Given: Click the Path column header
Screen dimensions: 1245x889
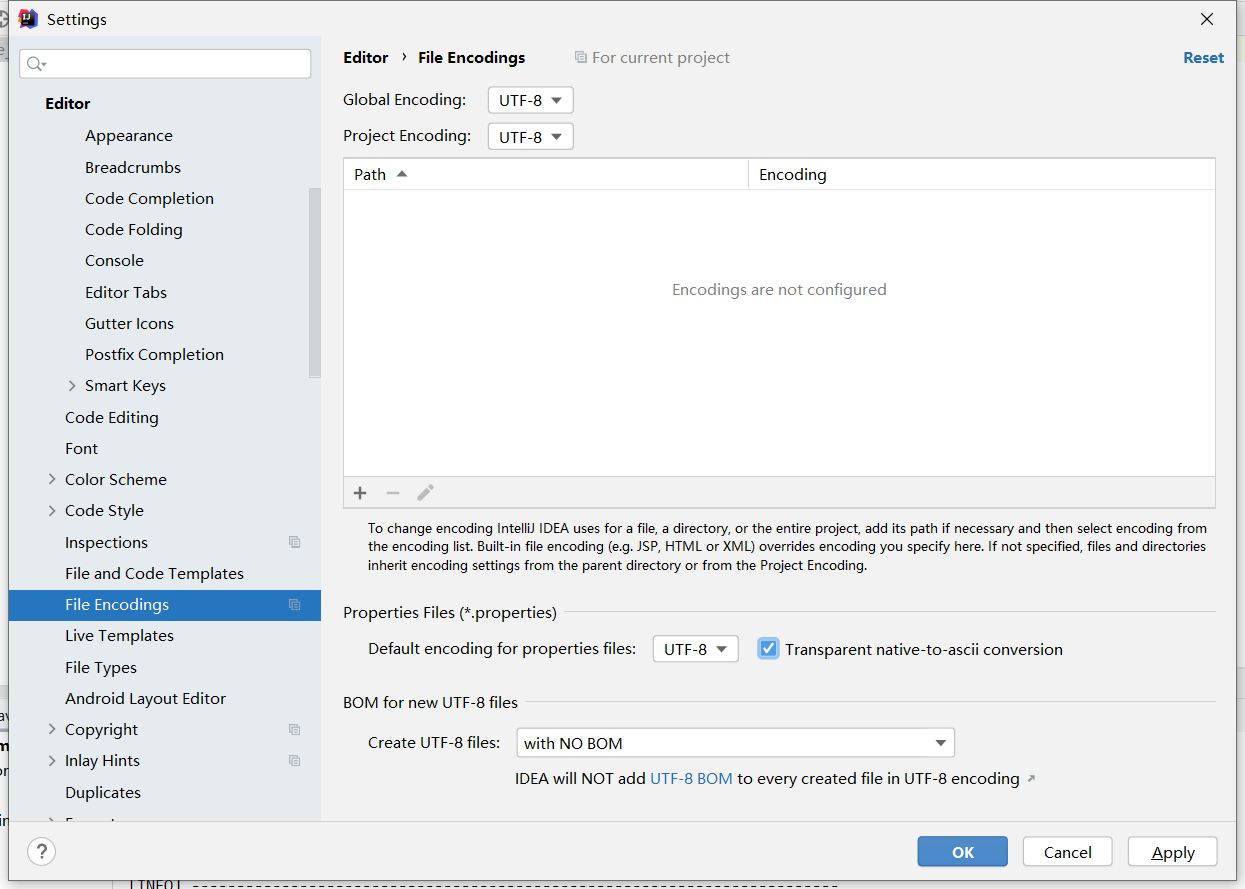Looking at the screenshot, I should point(546,174).
